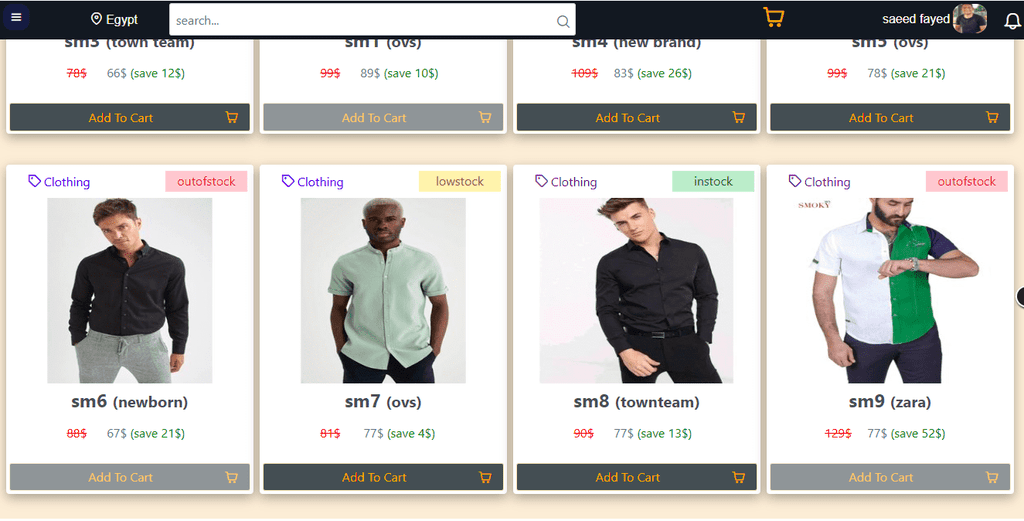Click the sm7 (ovs) product title
This screenshot has height=521, width=1024.
(383, 402)
